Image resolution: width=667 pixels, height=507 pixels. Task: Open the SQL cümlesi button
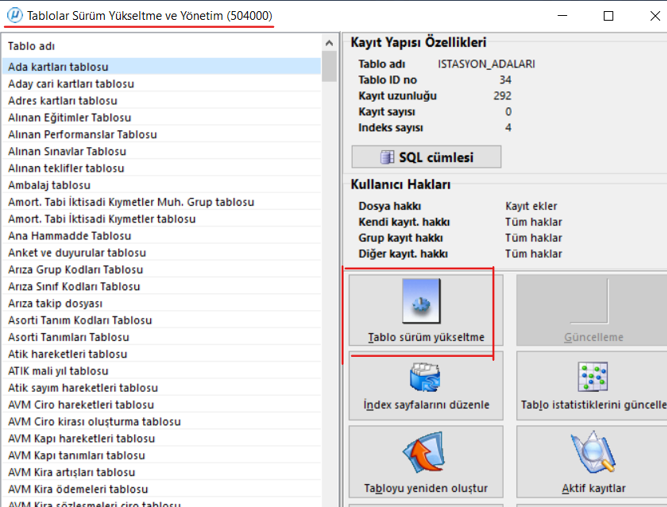click(426, 157)
